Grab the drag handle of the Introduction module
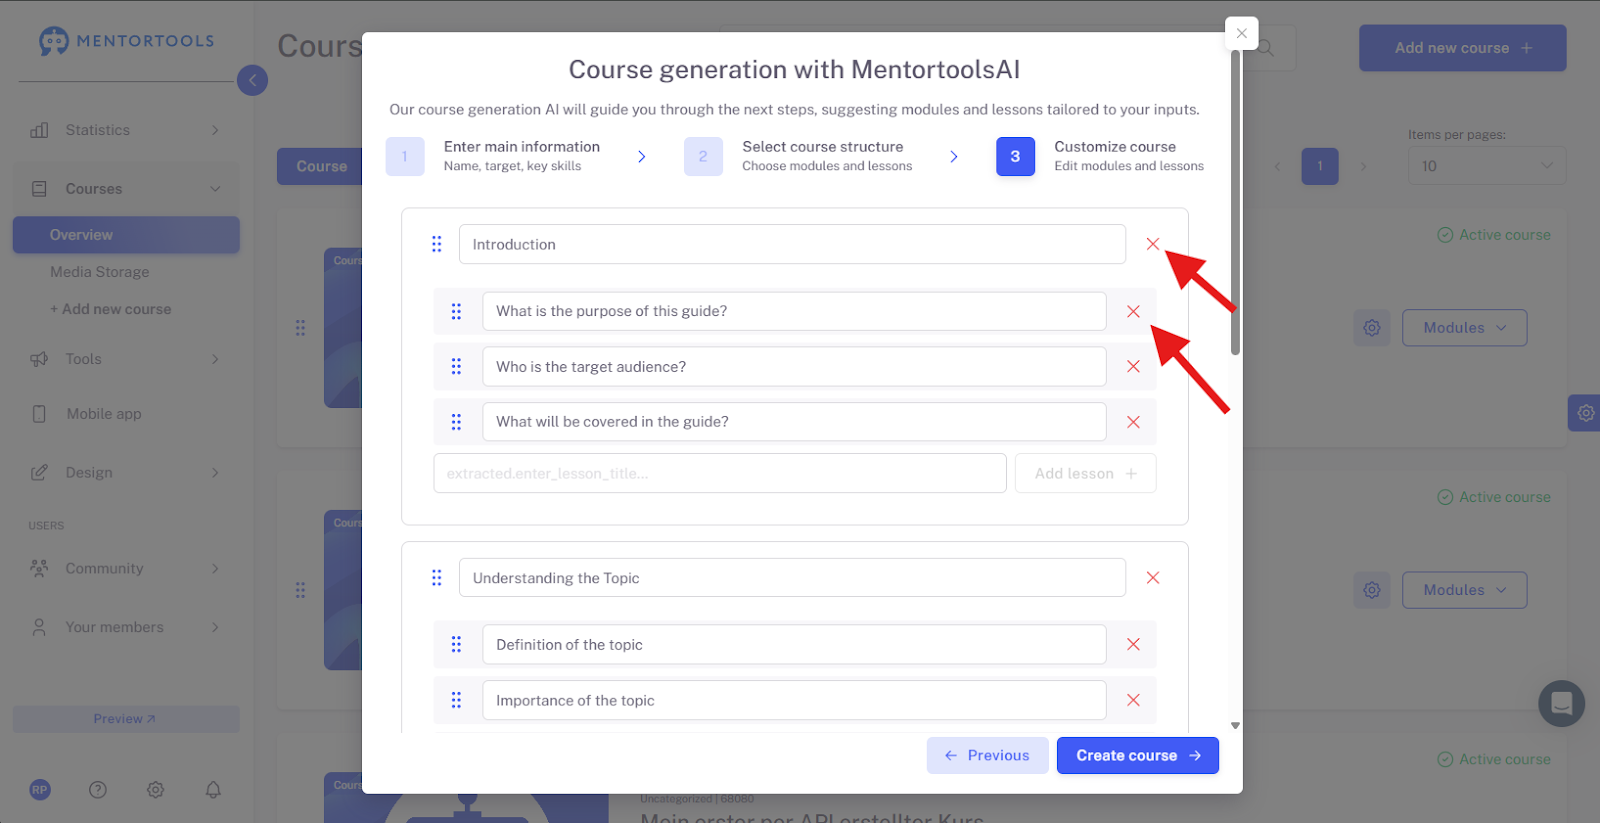Image resolution: width=1600 pixels, height=823 pixels. tap(437, 244)
